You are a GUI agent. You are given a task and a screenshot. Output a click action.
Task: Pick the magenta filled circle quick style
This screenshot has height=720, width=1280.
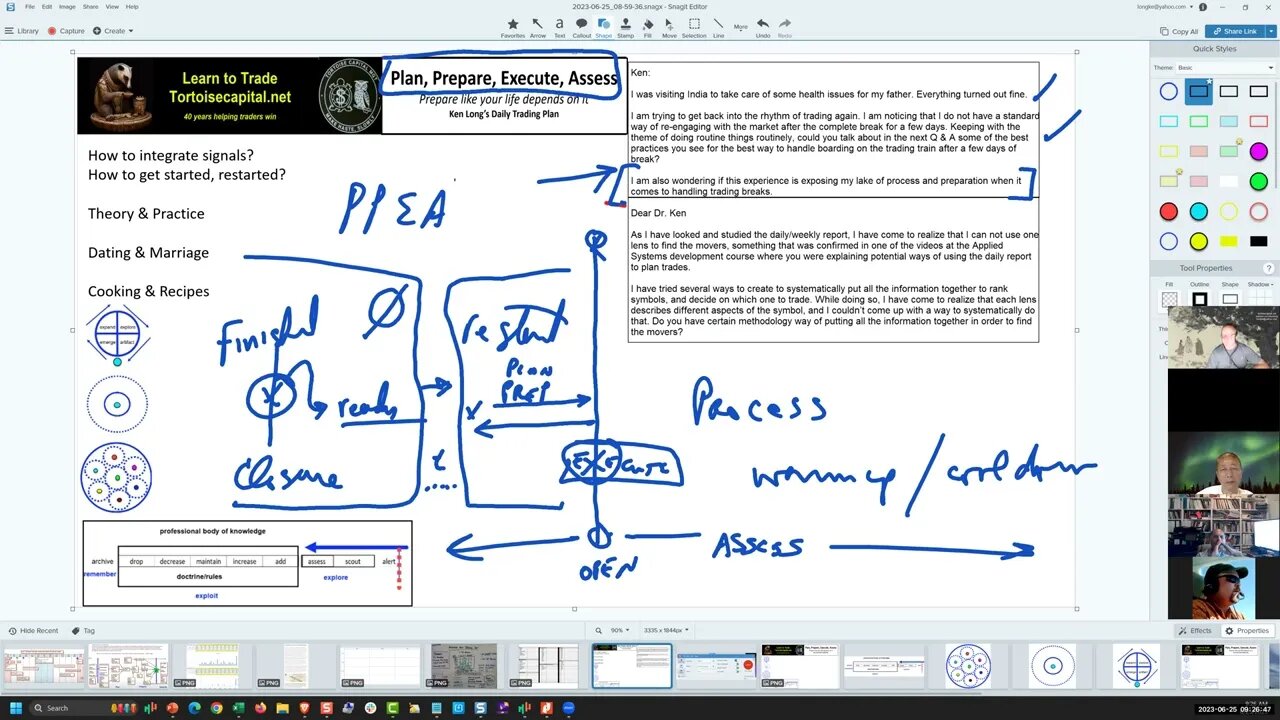1258,152
